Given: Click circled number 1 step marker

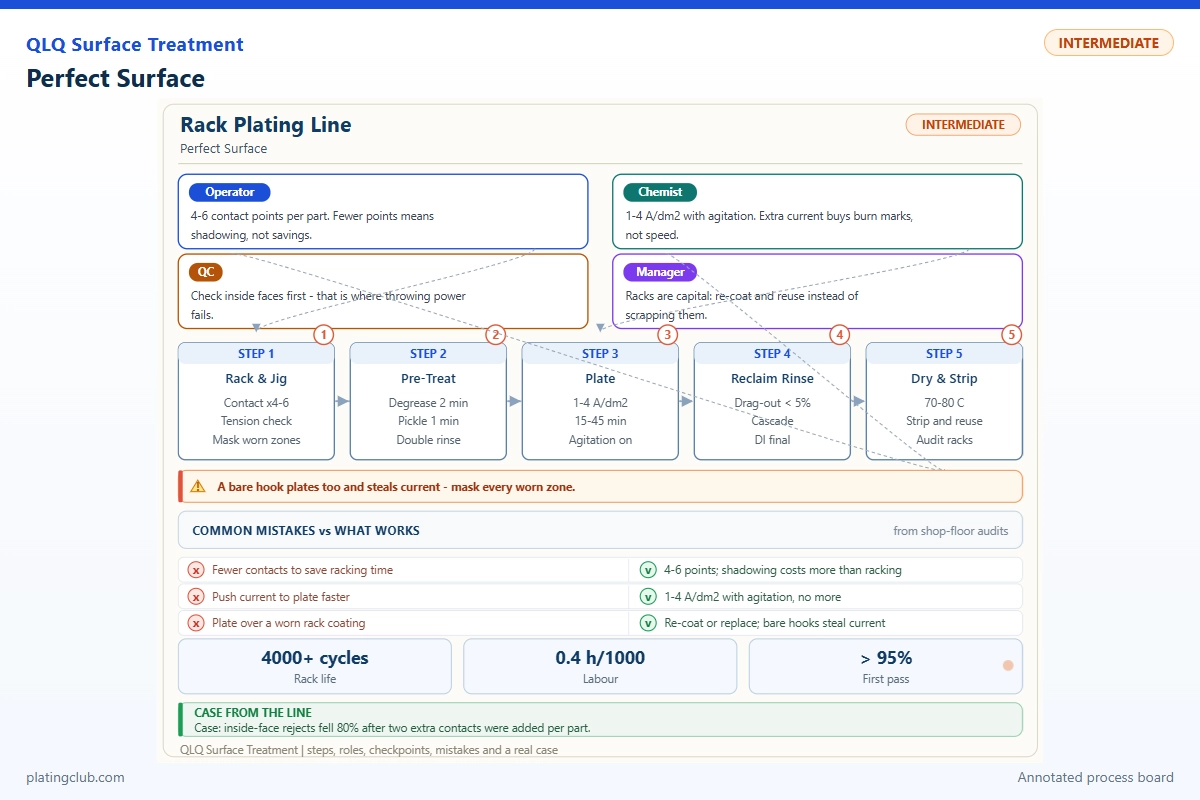Looking at the screenshot, I should [x=323, y=335].
